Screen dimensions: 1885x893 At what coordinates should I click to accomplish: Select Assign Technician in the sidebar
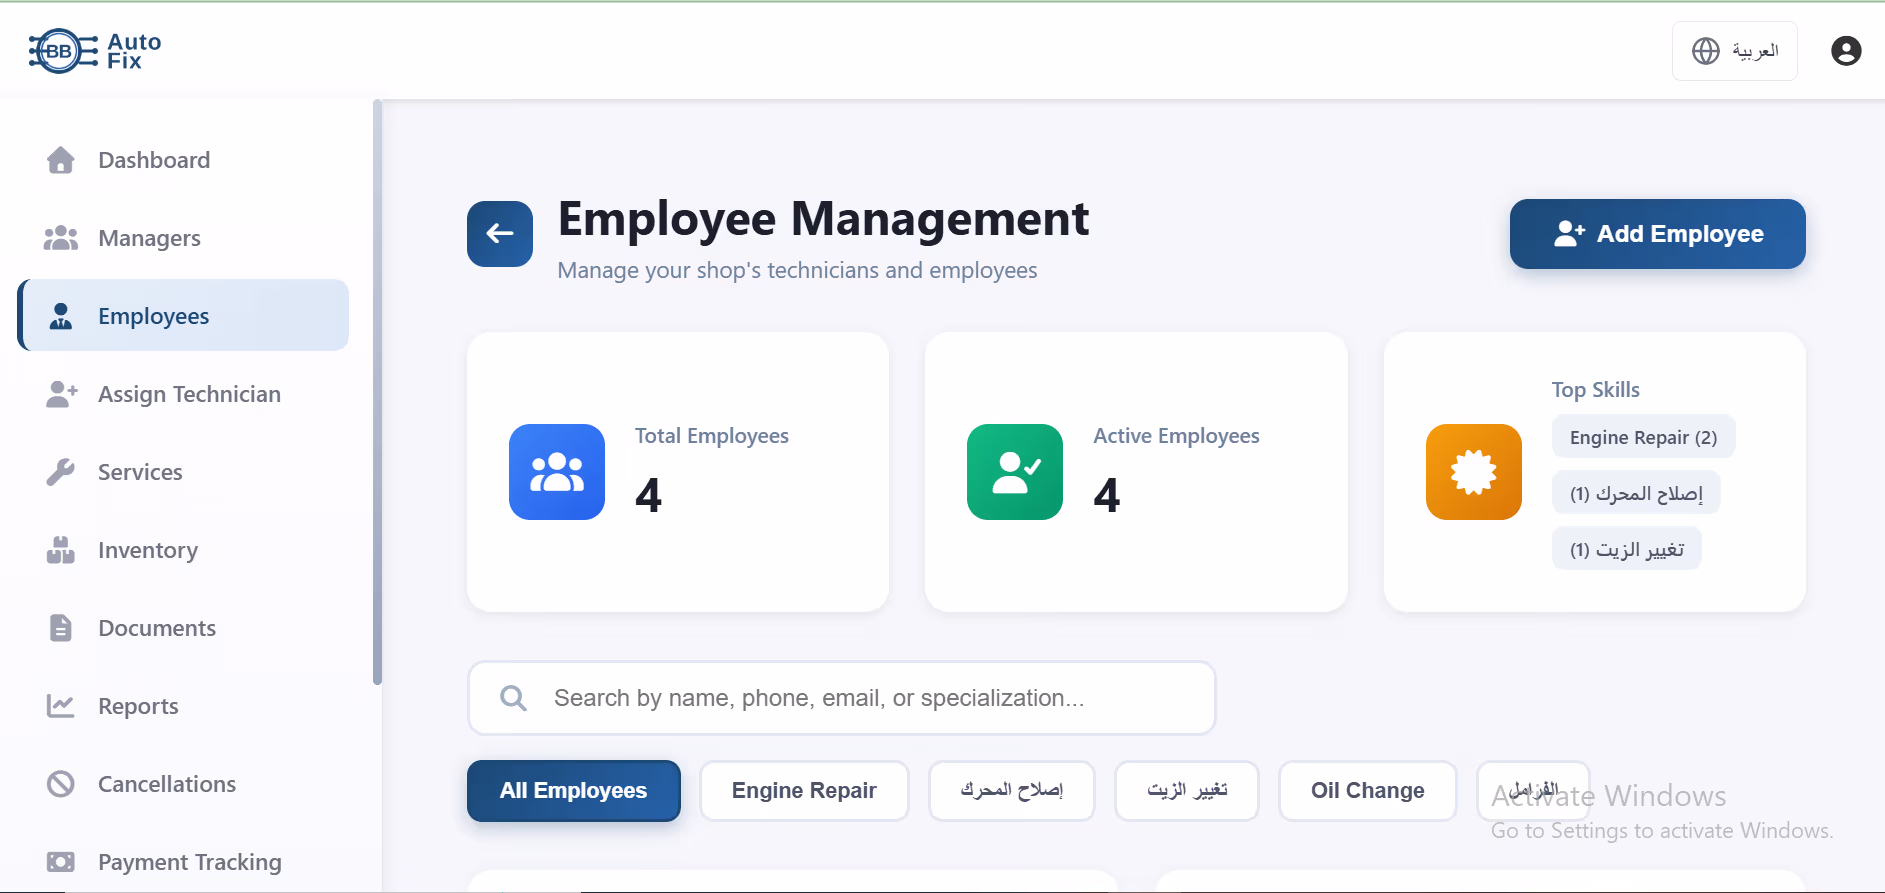(x=183, y=394)
